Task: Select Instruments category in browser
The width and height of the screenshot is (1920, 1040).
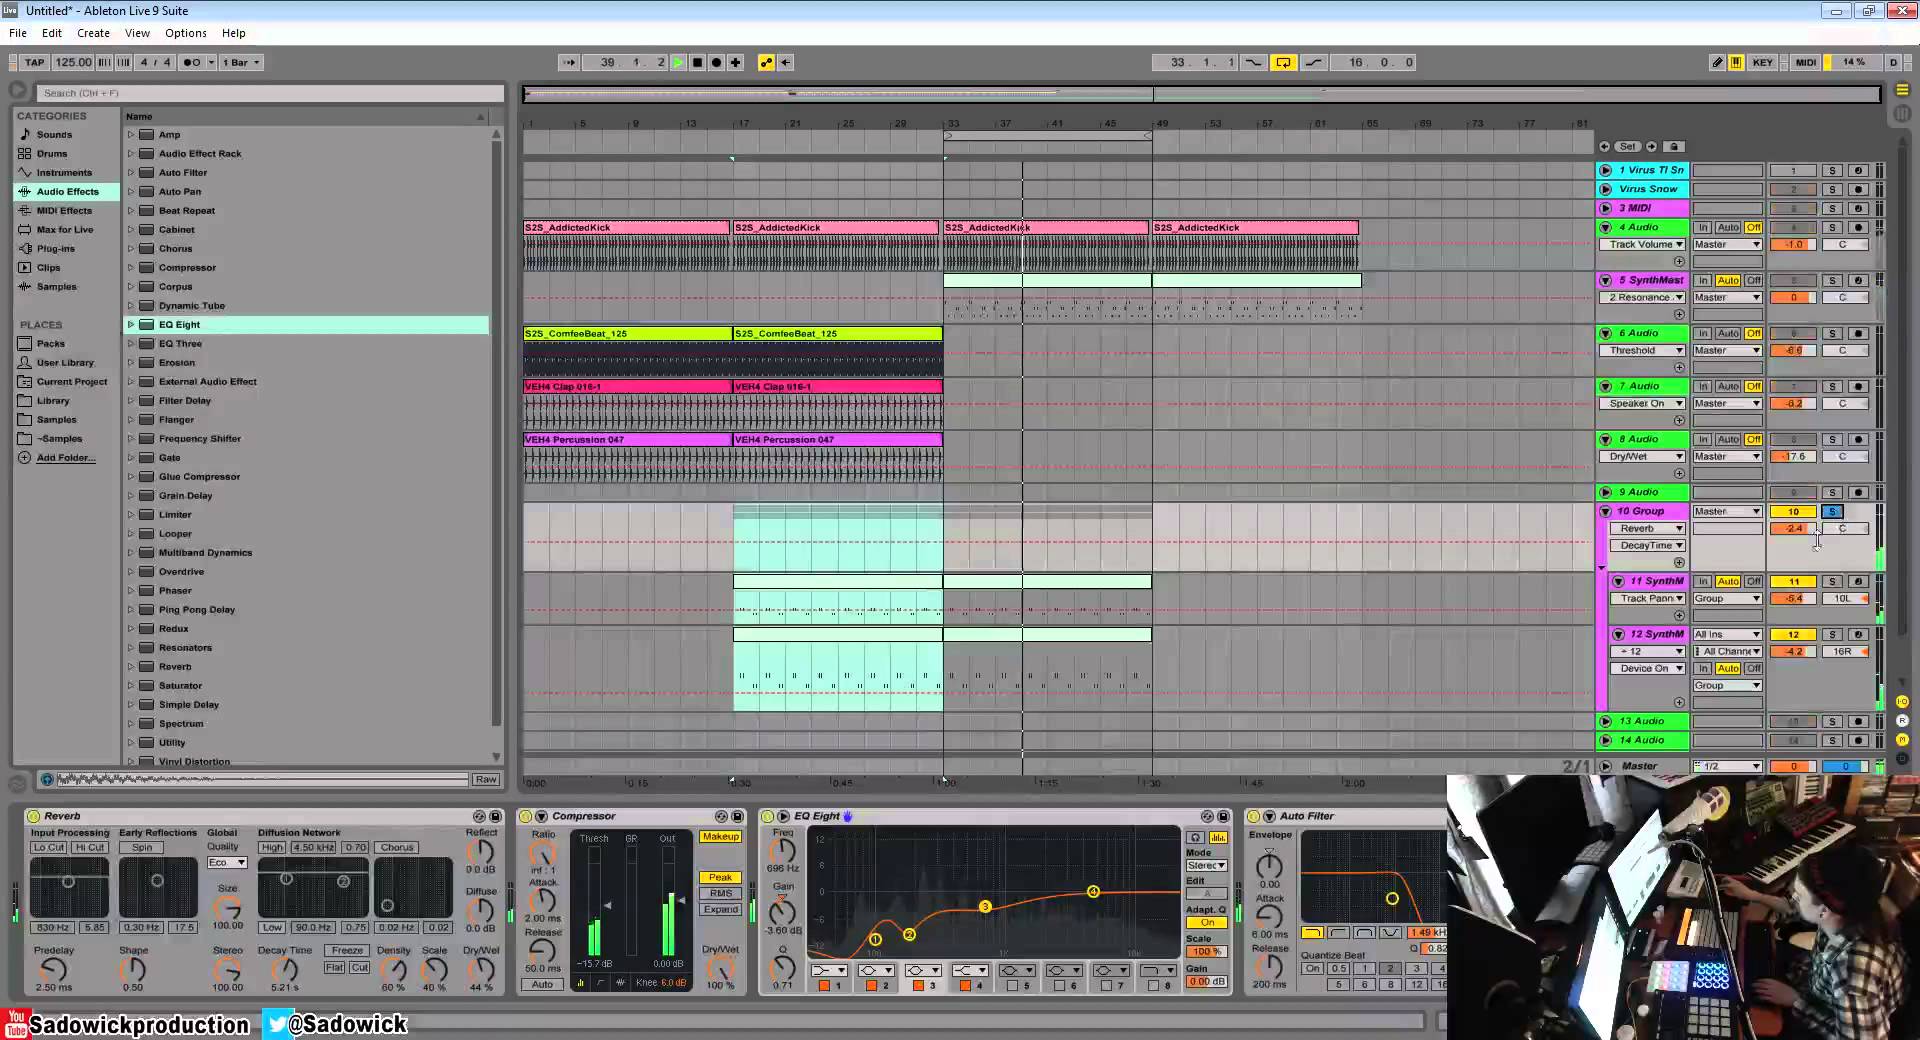Action: 64,173
